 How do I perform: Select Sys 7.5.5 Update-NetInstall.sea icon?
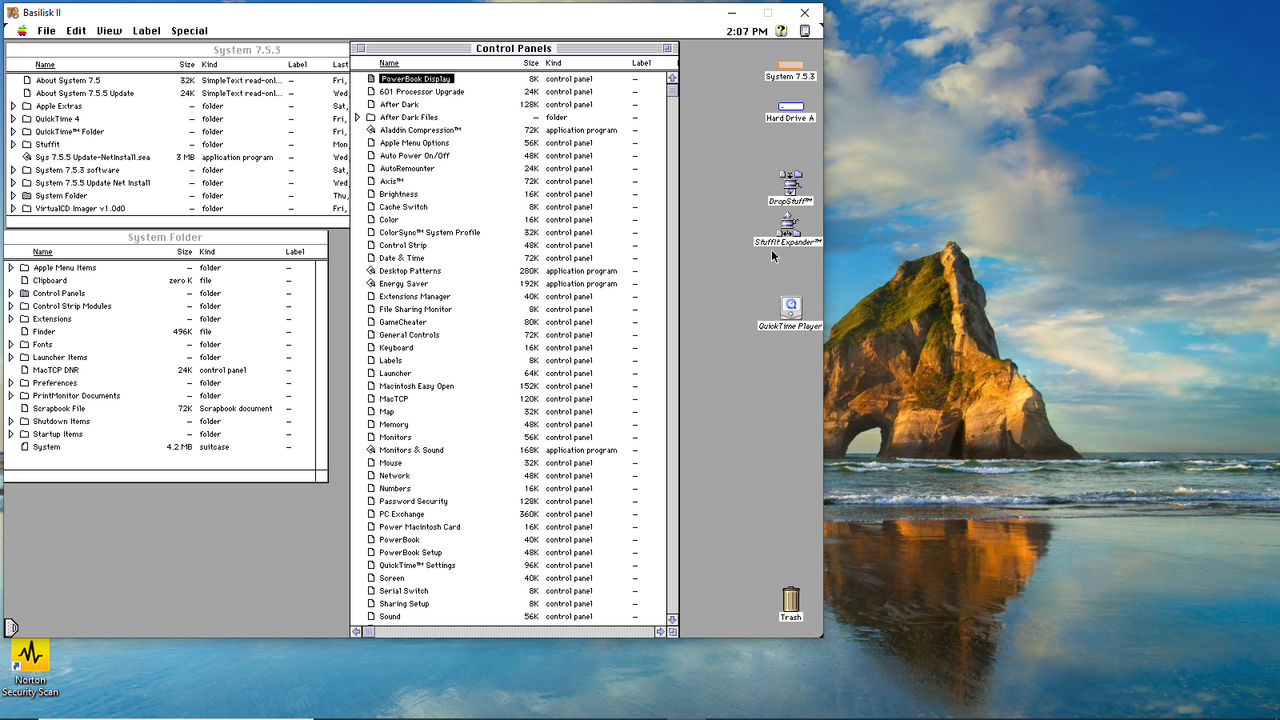point(27,157)
